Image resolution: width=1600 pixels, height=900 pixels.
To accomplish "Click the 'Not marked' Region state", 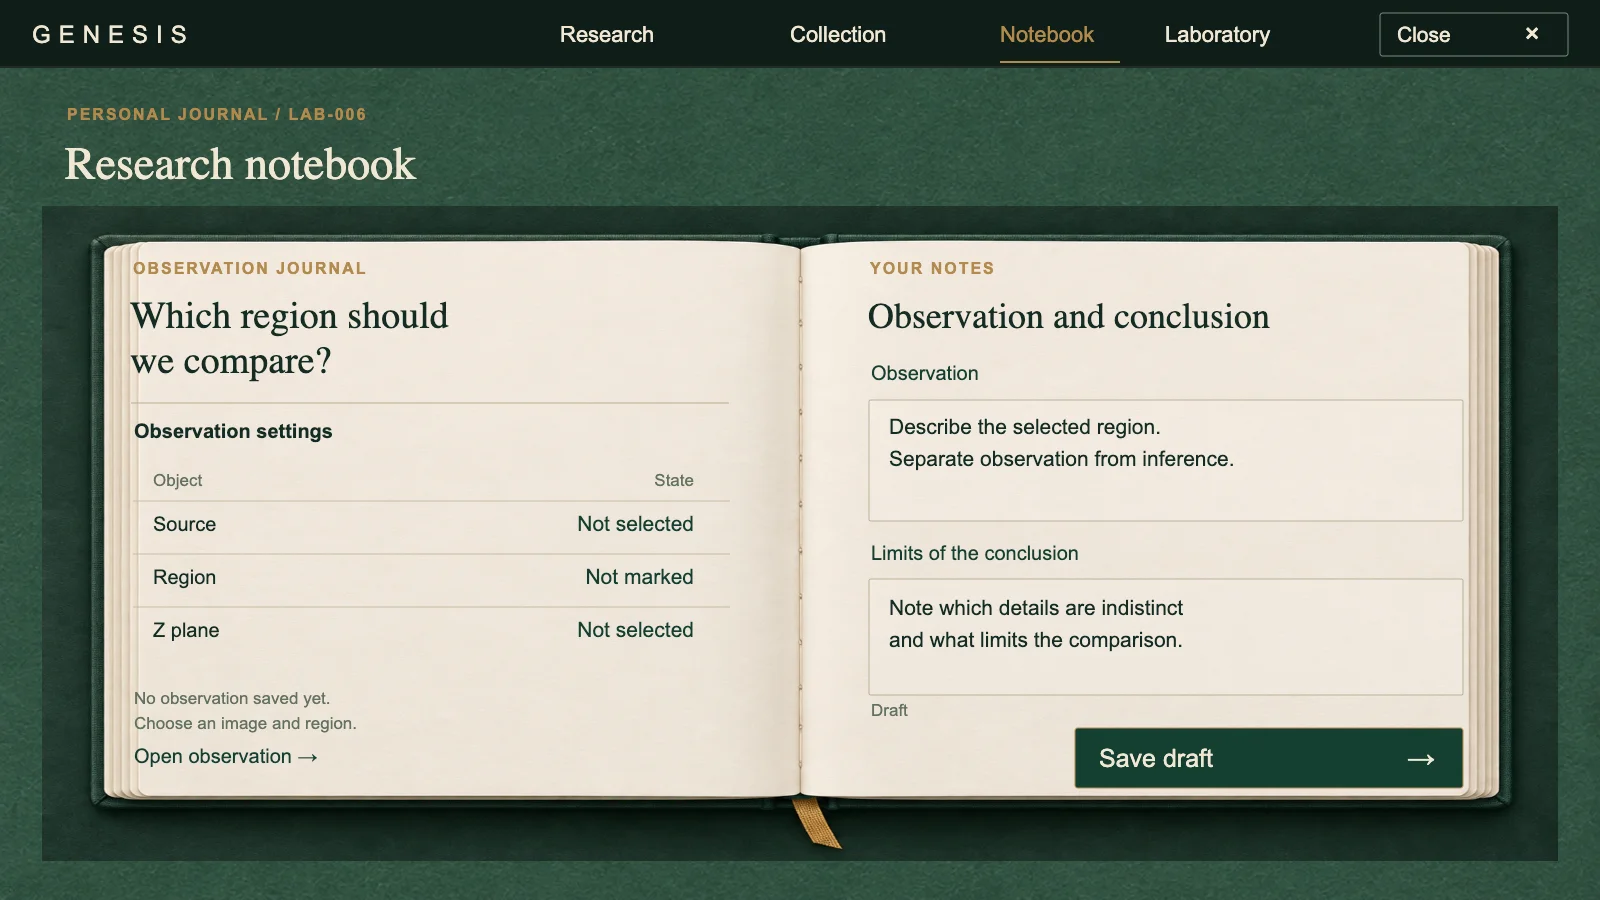I will [x=639, y=577].
